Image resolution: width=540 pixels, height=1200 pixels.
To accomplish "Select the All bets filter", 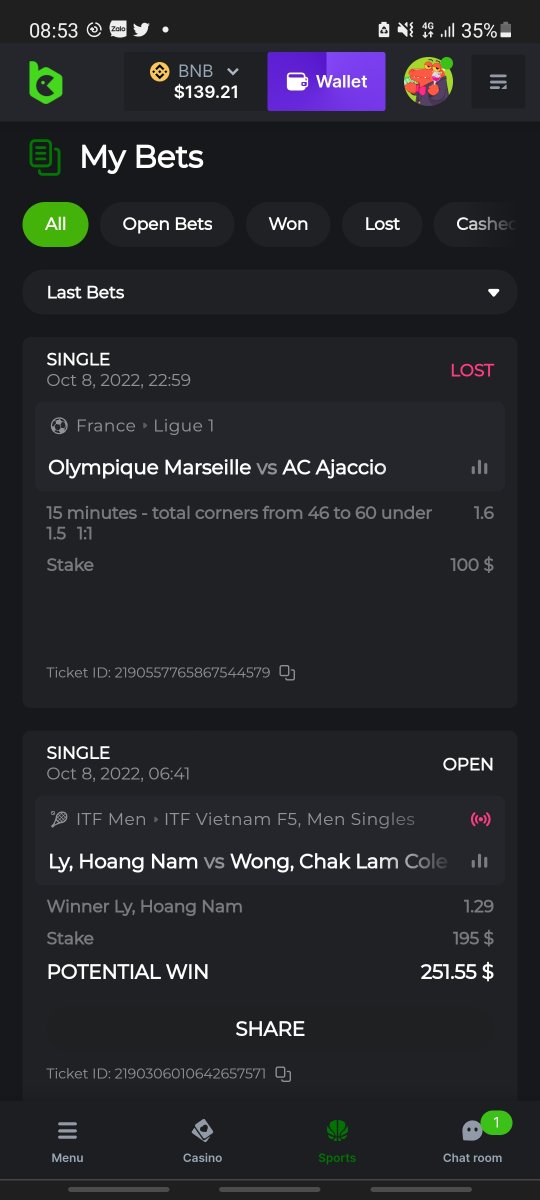I will point(55,224).
